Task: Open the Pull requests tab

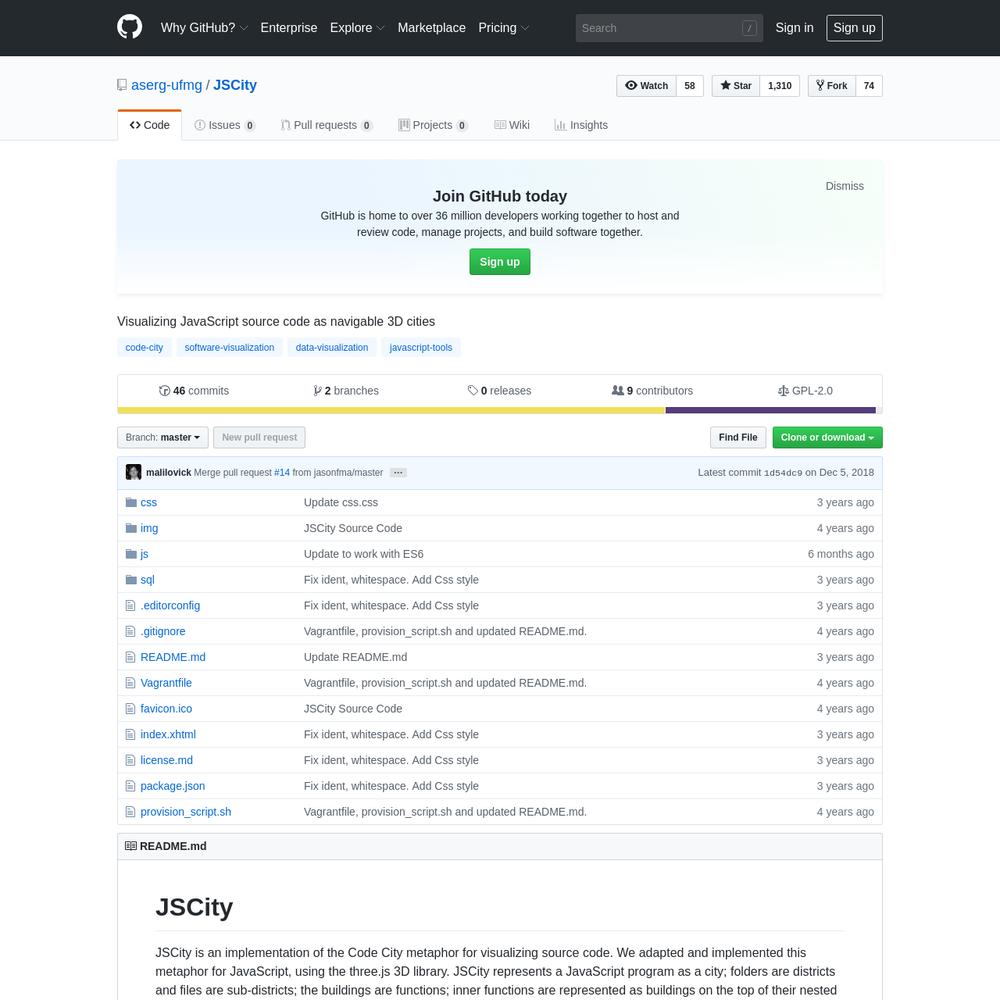Action: [327, 125]
